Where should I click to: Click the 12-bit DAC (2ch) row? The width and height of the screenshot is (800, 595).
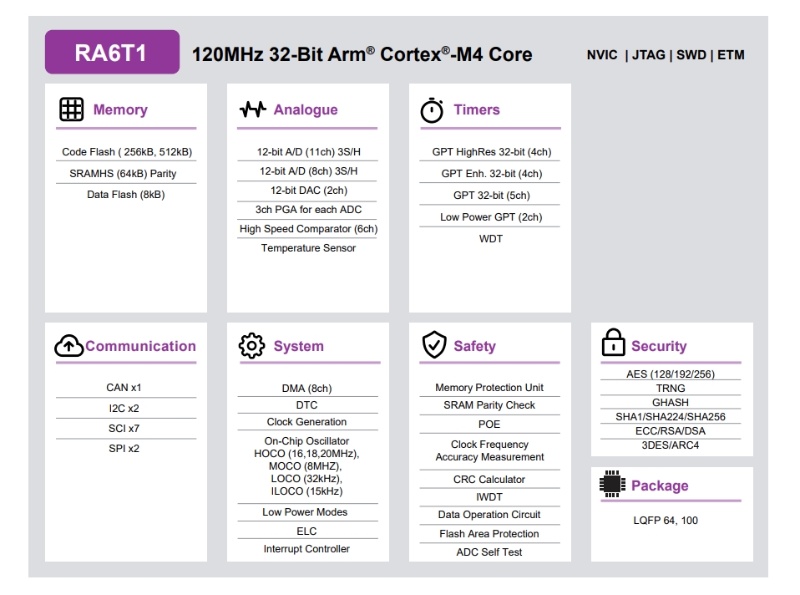tap(308, 190)
